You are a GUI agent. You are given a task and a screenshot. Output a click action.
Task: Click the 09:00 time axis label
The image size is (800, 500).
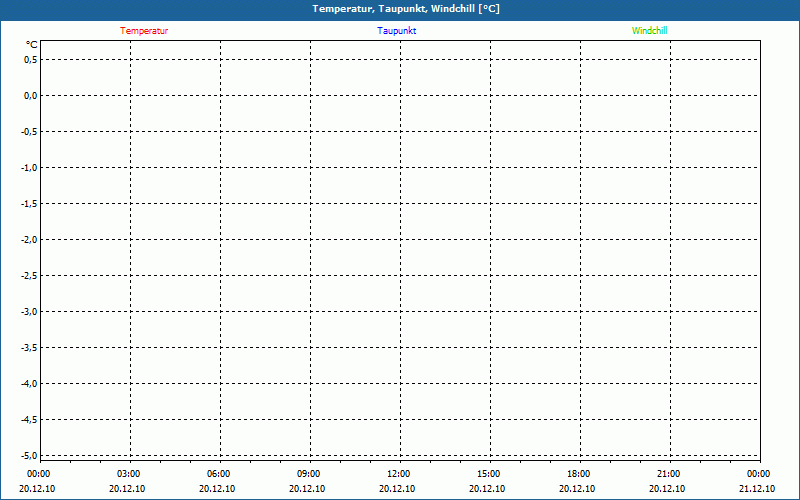click(309, 474)
